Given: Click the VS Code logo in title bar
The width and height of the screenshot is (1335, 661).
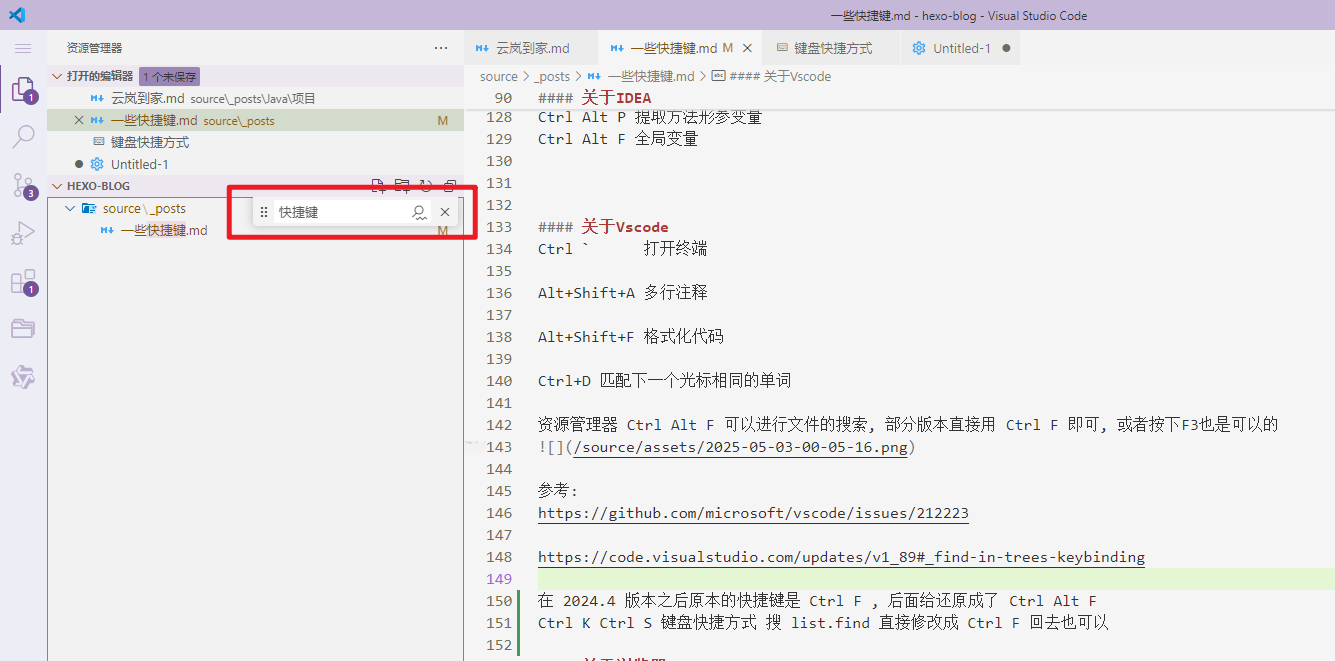Looking at the screenshot, I should [x=17, y=15].
